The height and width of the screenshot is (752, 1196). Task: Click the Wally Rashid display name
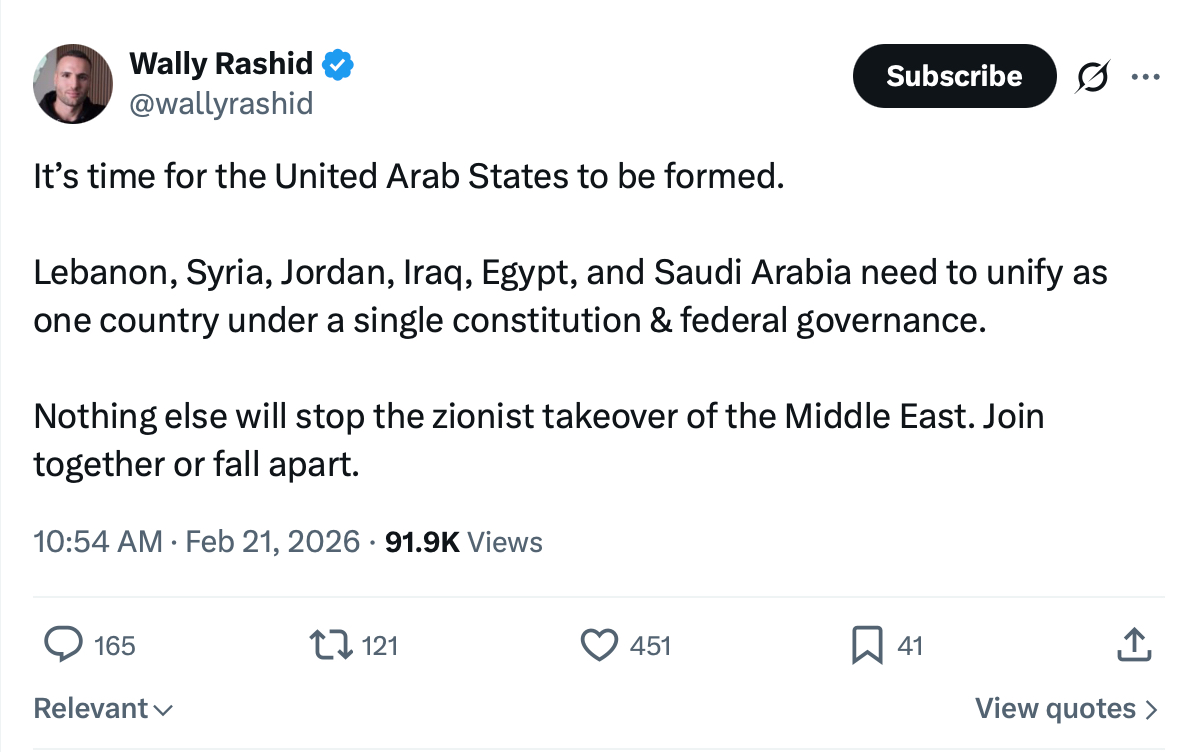[x=221, y=66]
